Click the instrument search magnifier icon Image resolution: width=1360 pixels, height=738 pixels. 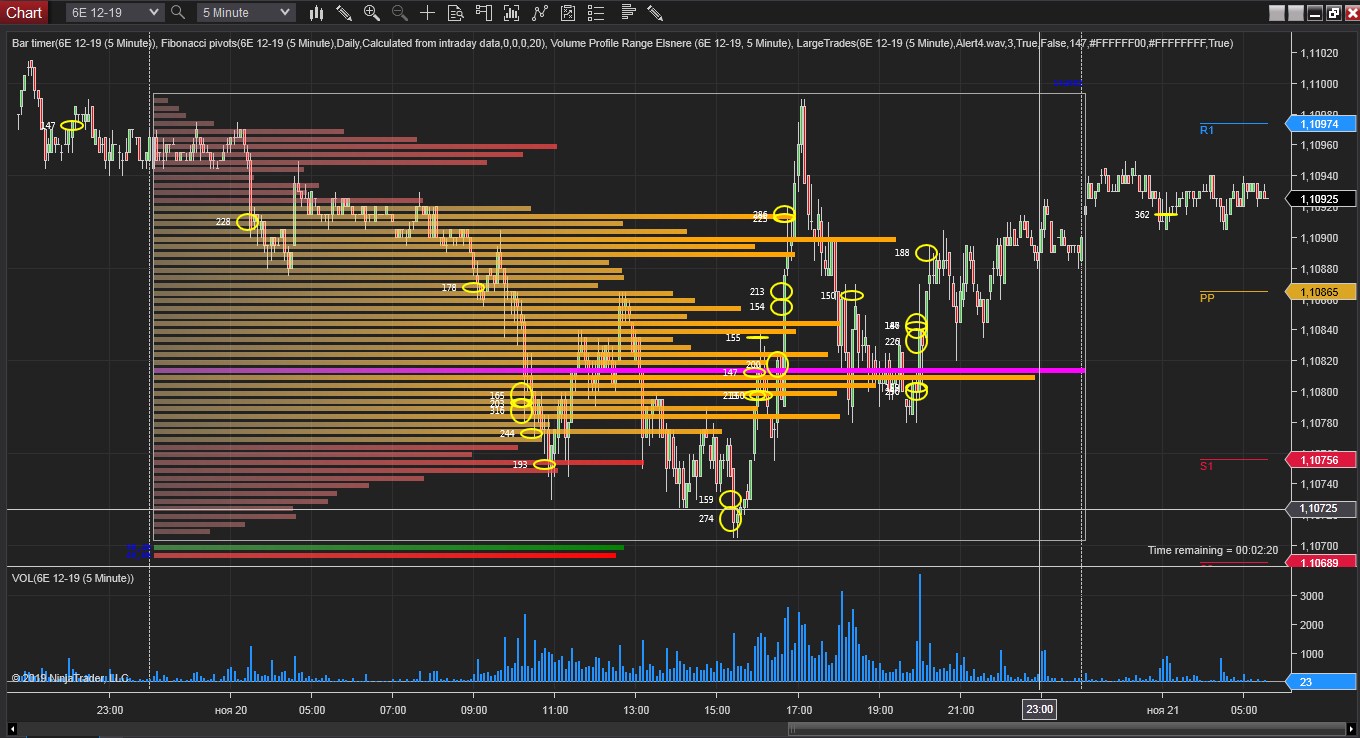pos(178,12)
